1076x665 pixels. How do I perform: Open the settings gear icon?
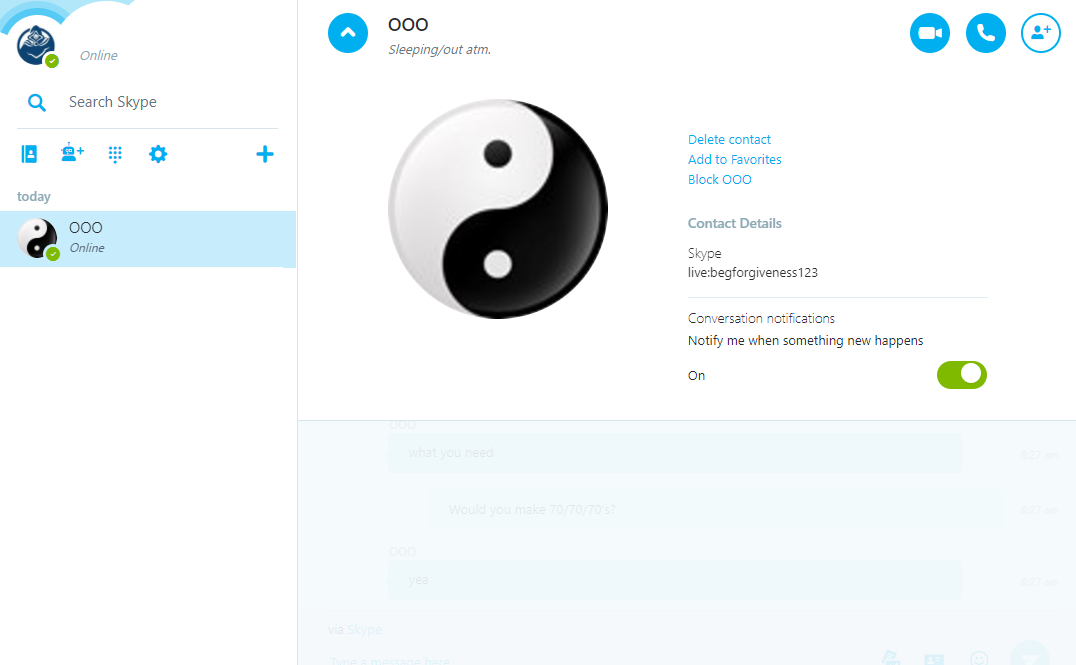pyautogui.click(x=158, y=154)
